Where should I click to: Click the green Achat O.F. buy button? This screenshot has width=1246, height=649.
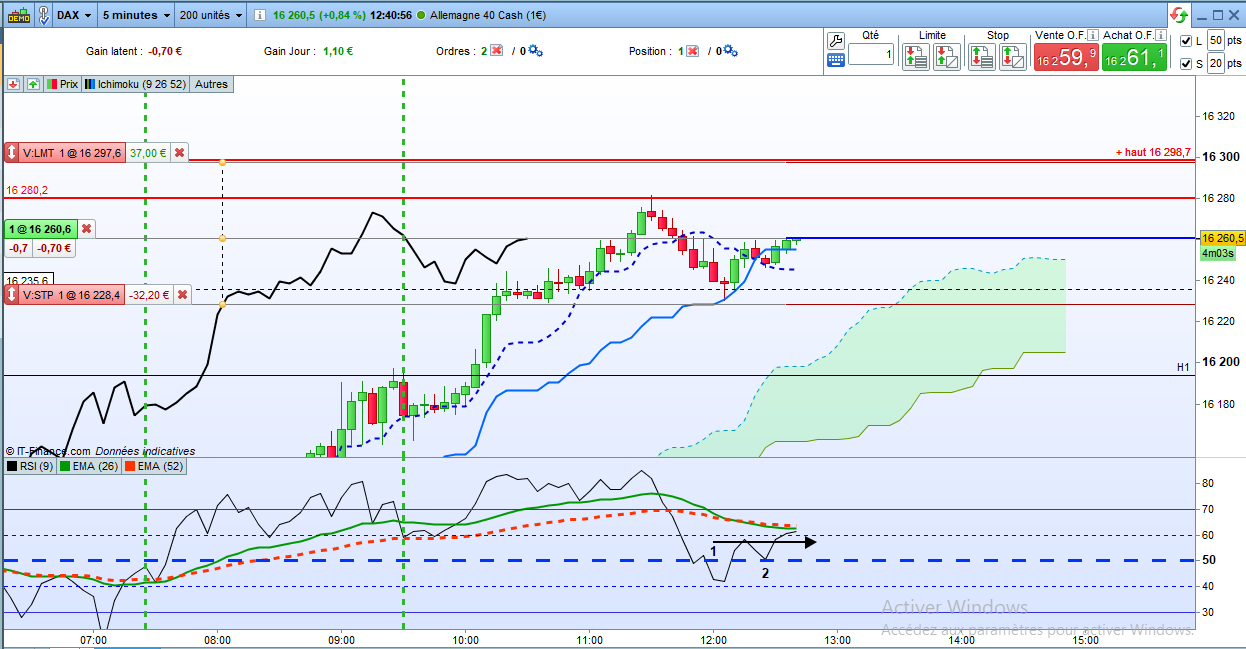(1134, 57)
